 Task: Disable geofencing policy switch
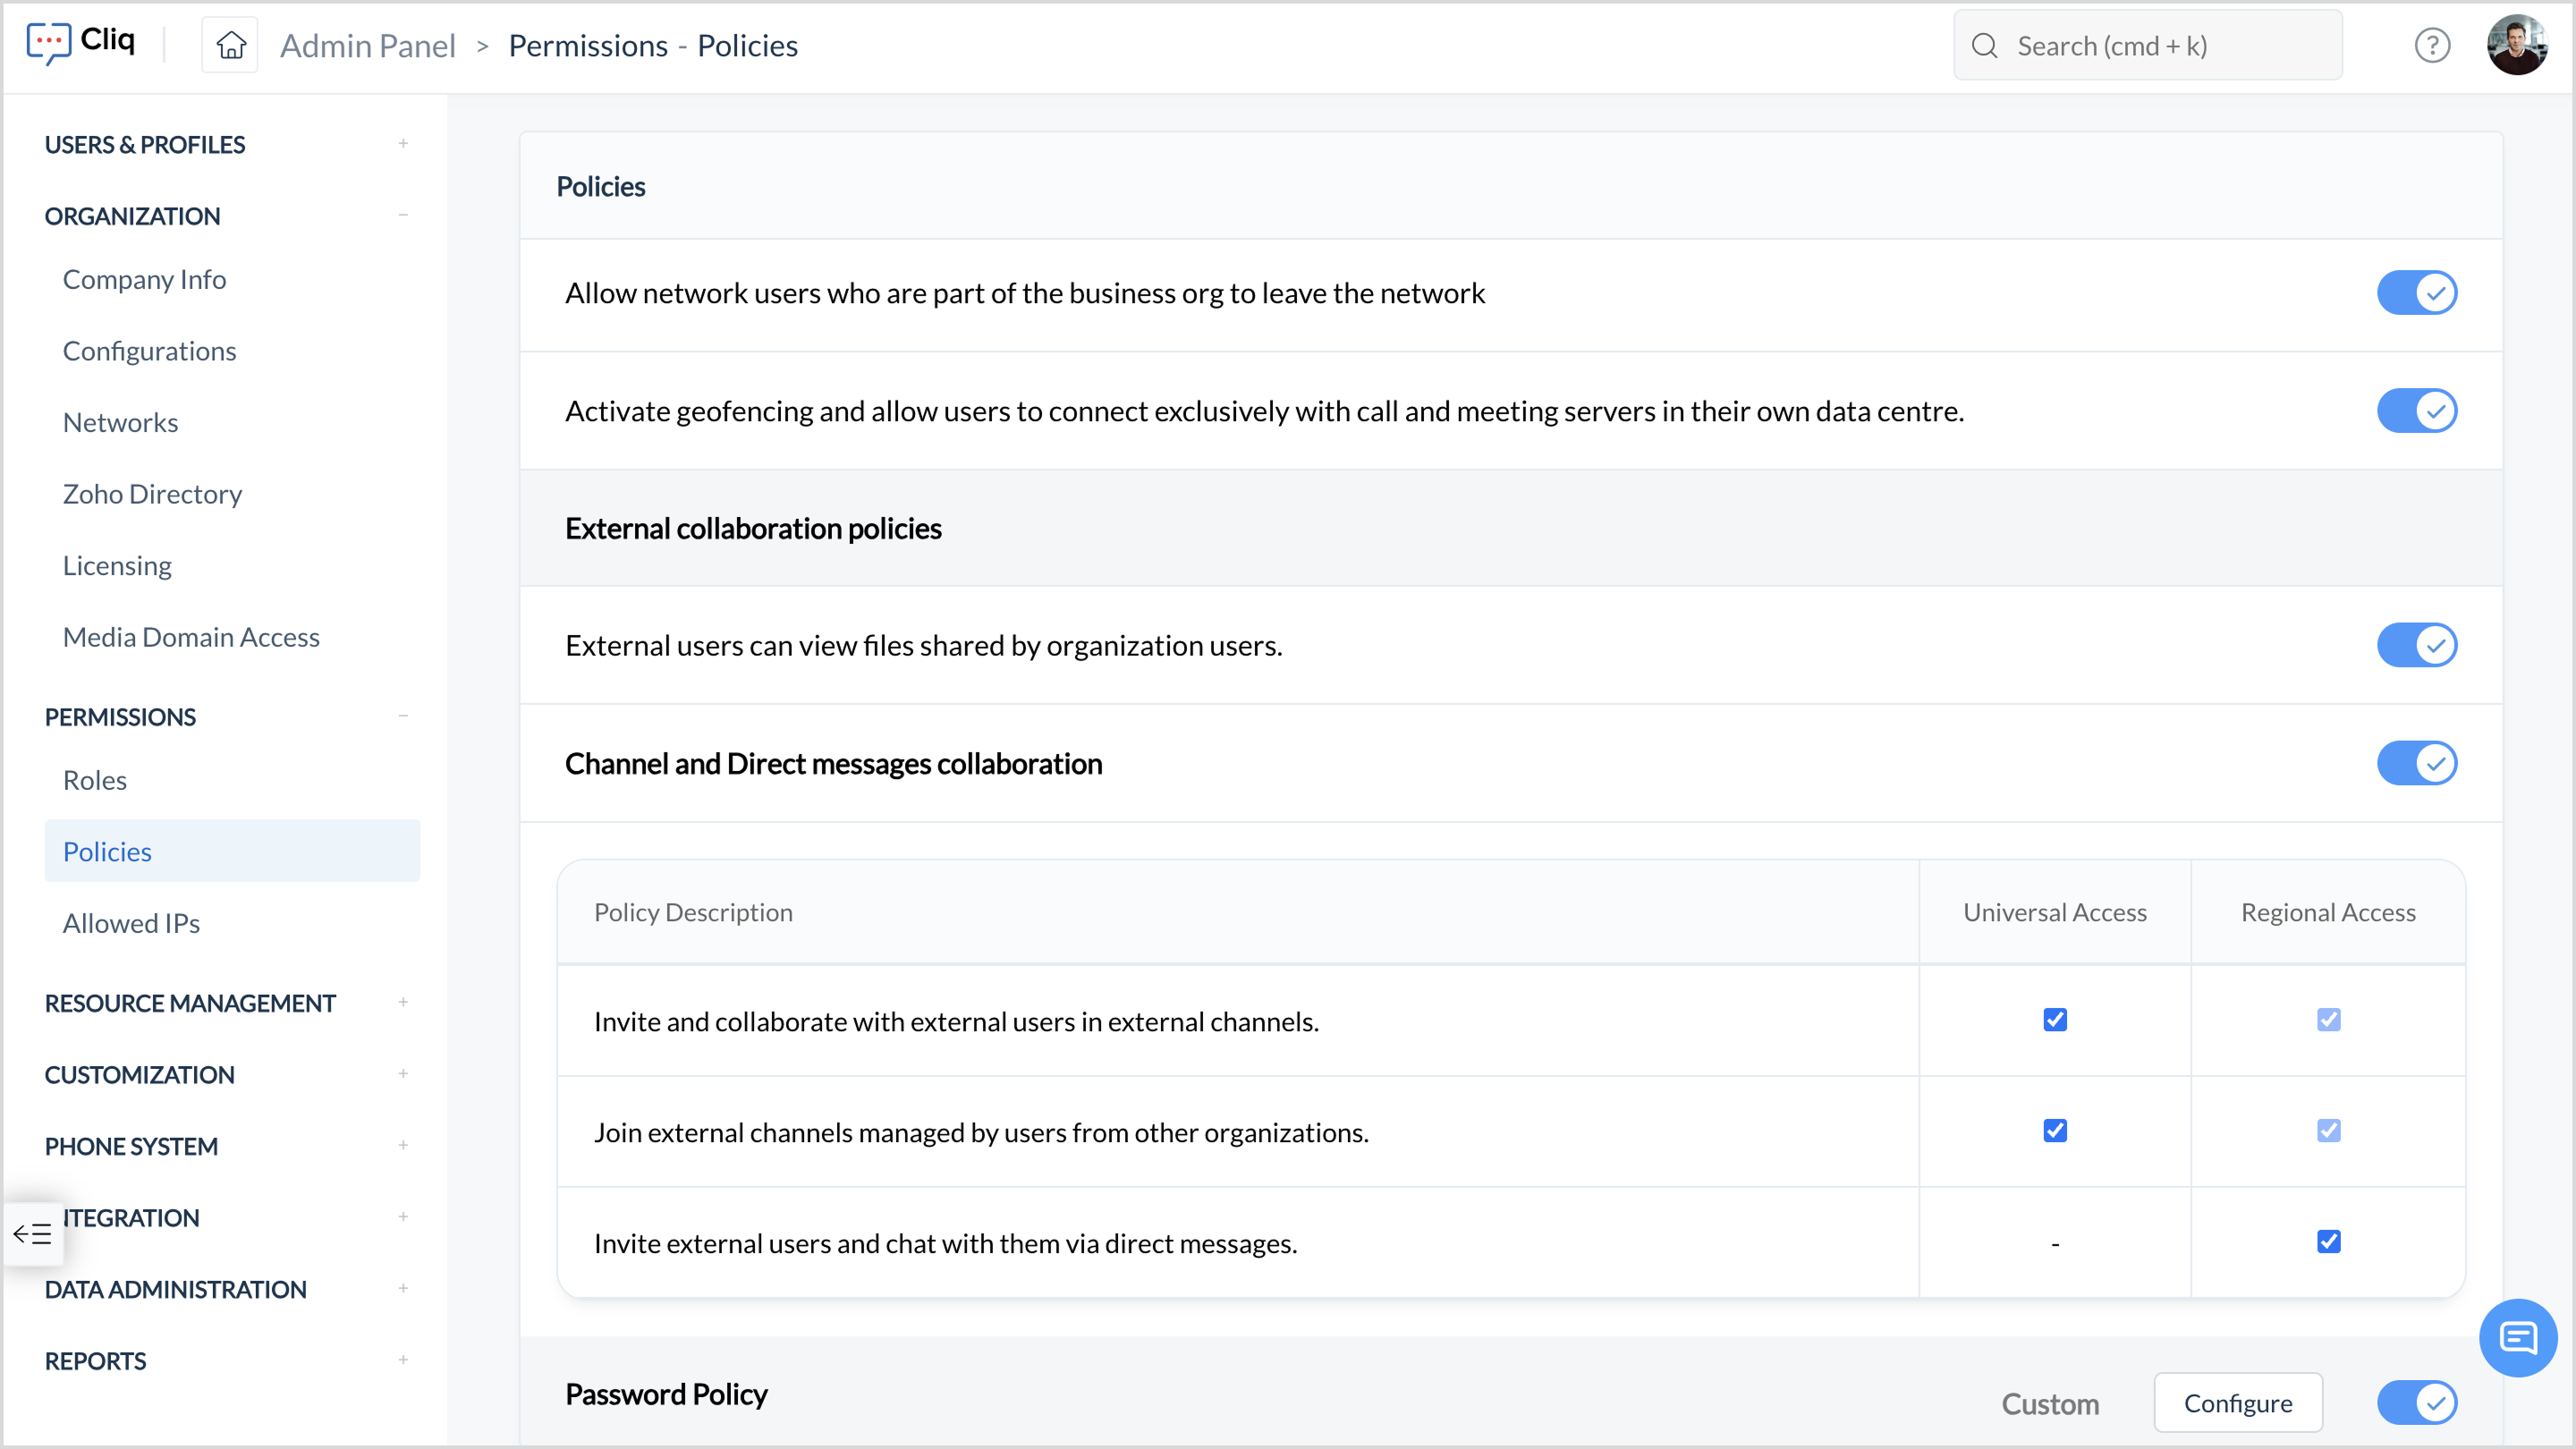(x=2416, y=411)
